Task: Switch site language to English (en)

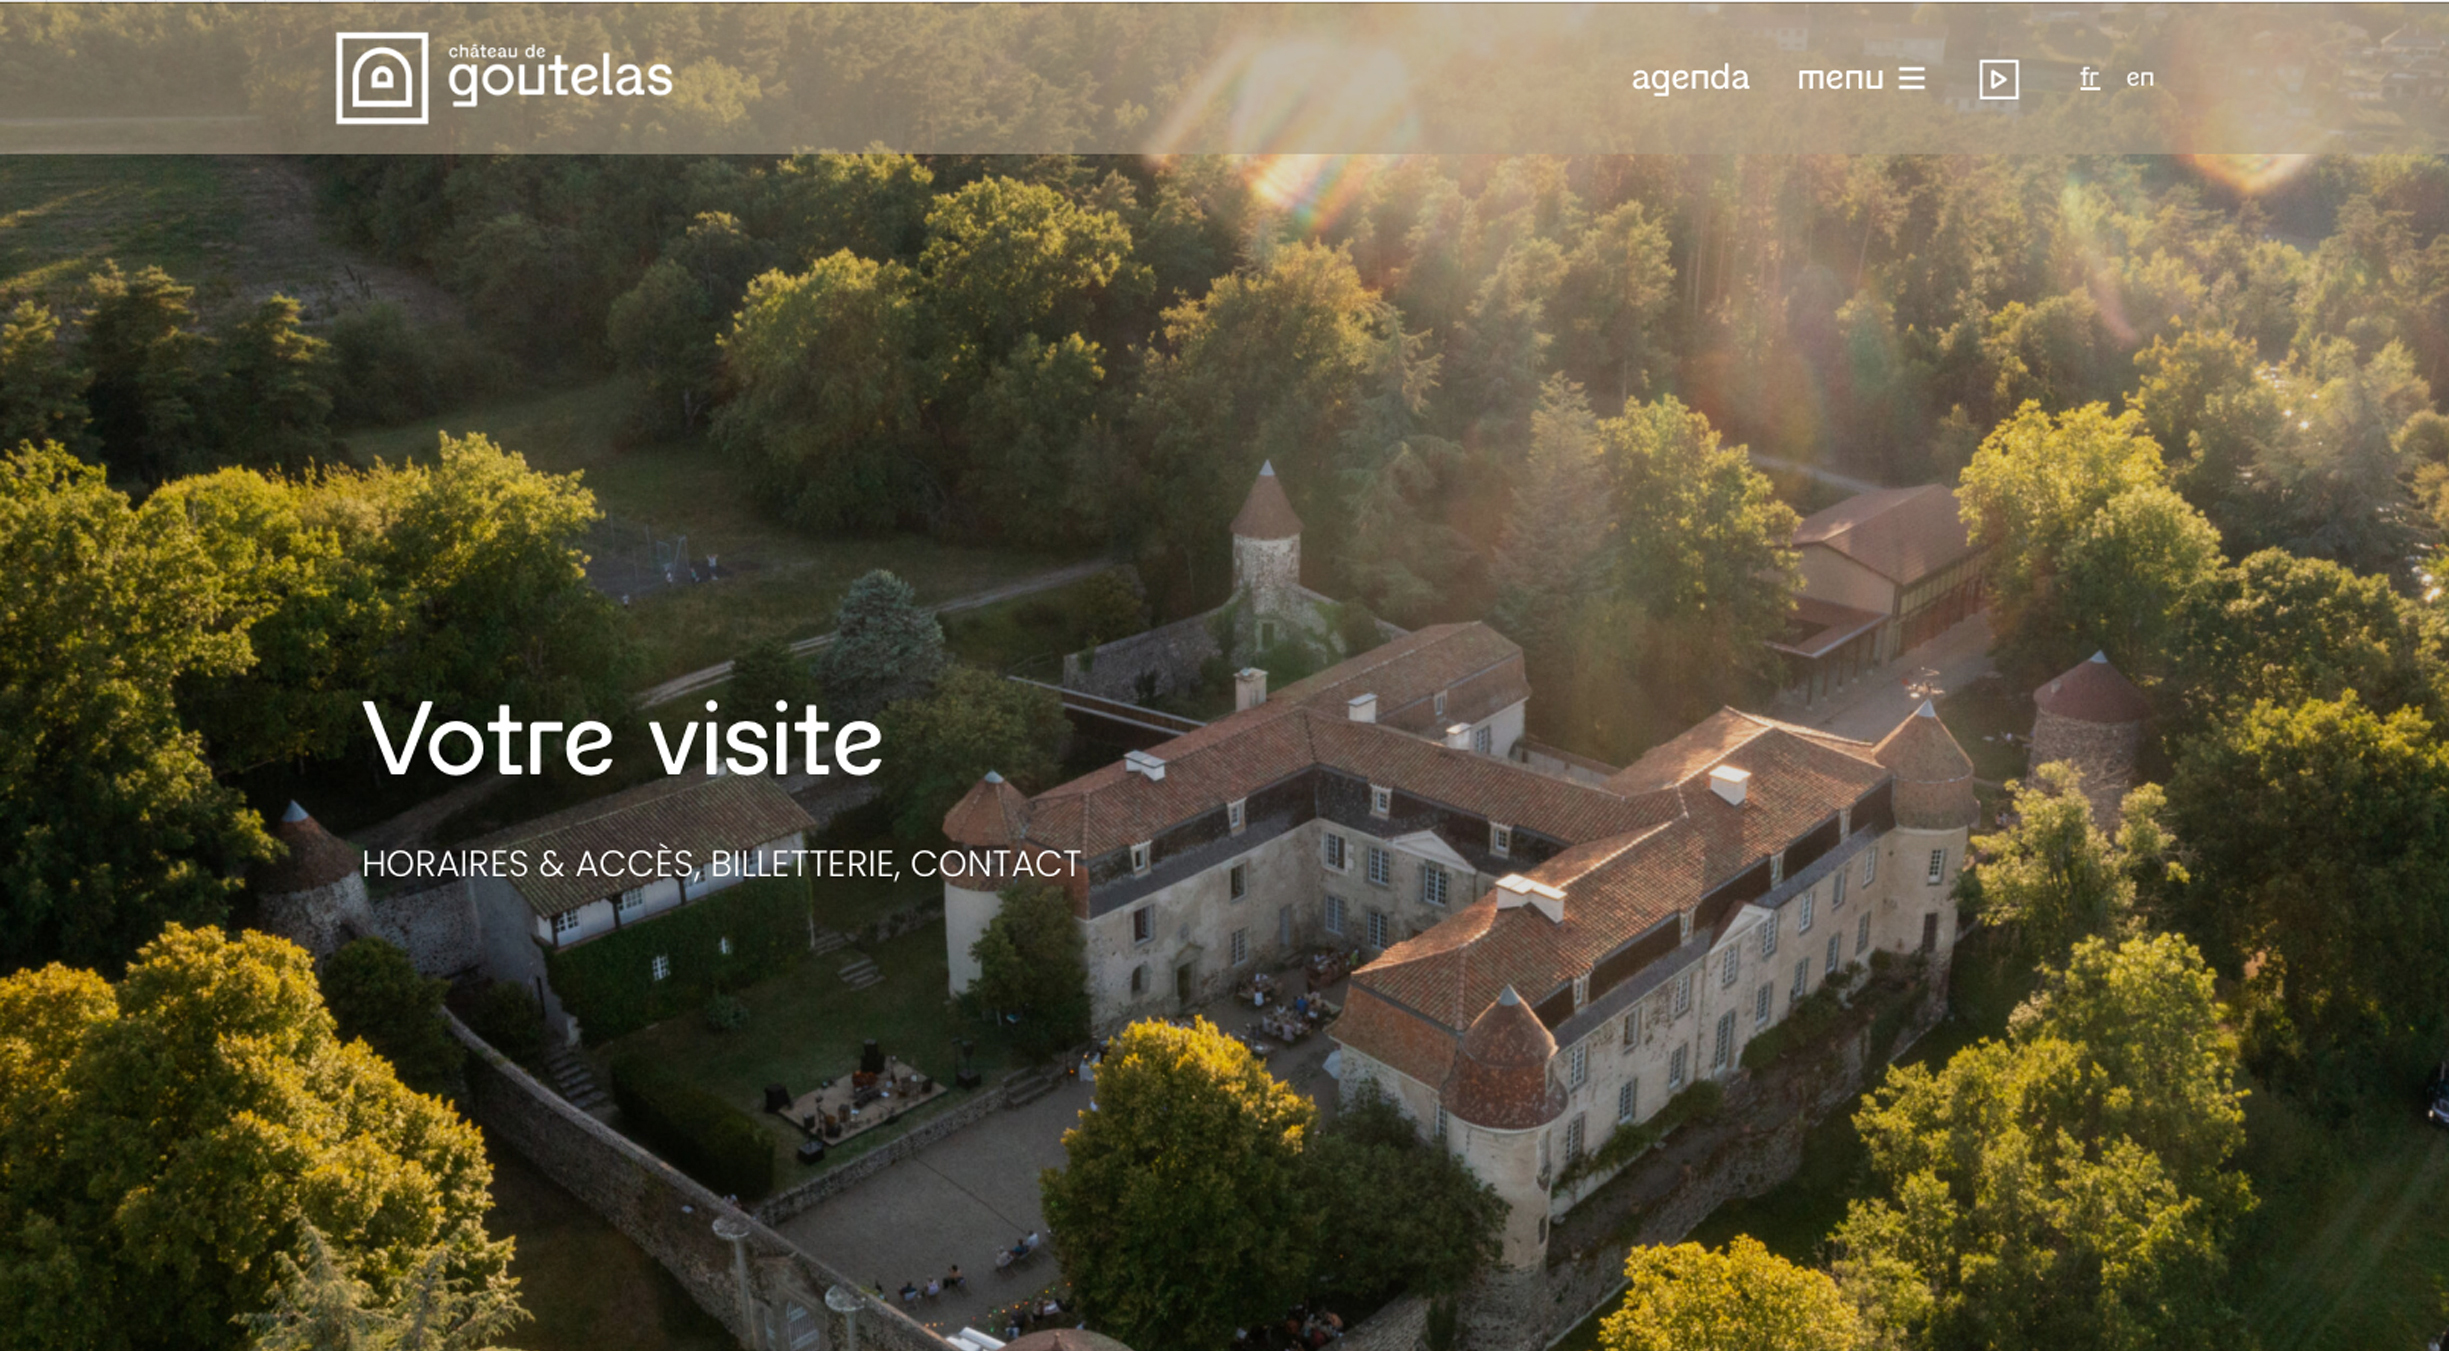Action: 2139,78
